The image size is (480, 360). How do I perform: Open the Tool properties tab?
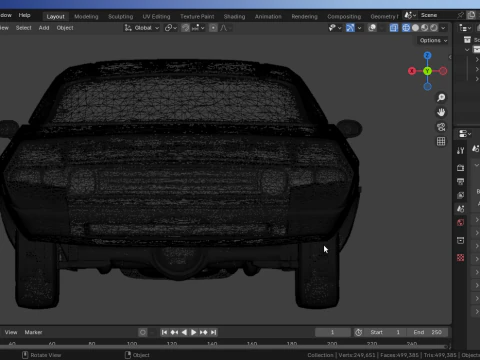tap(461, 151)
